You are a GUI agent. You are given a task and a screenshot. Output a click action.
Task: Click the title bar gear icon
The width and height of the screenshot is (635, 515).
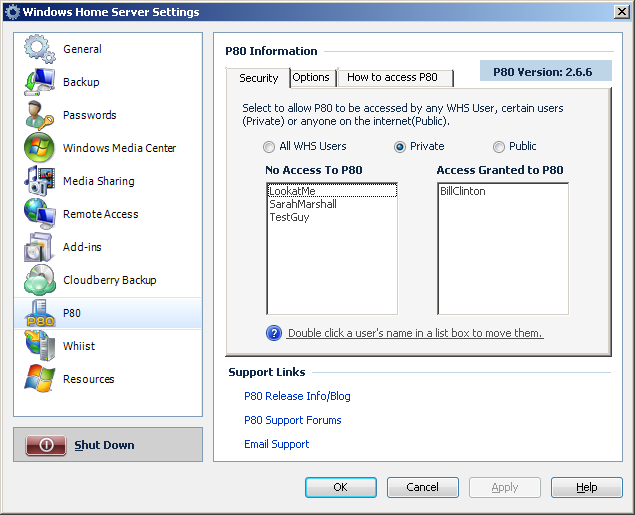(12, 12)
